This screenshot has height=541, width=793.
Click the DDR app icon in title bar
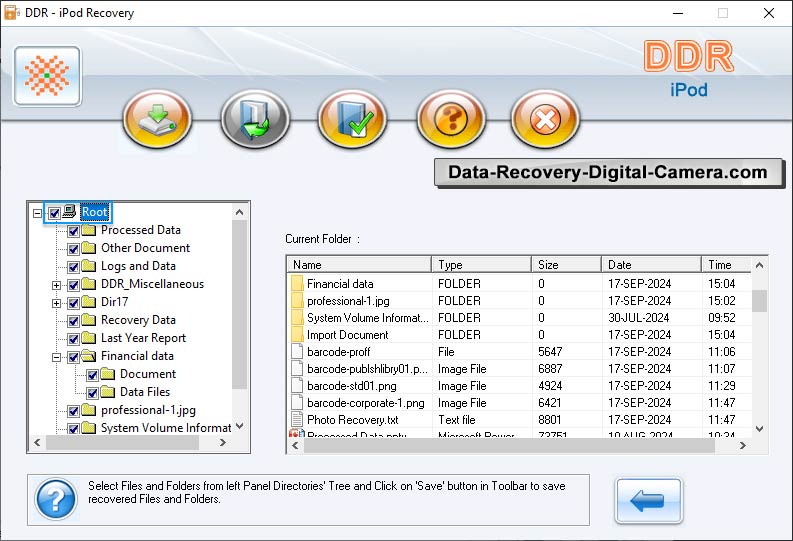tap(12, 13)
